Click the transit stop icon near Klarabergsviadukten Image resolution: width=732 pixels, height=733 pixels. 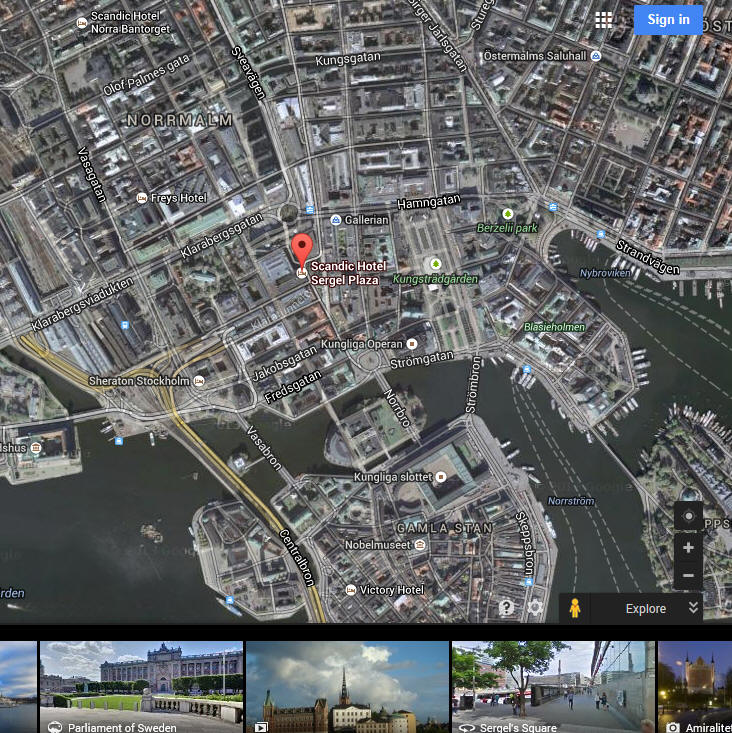coord(125,325)
